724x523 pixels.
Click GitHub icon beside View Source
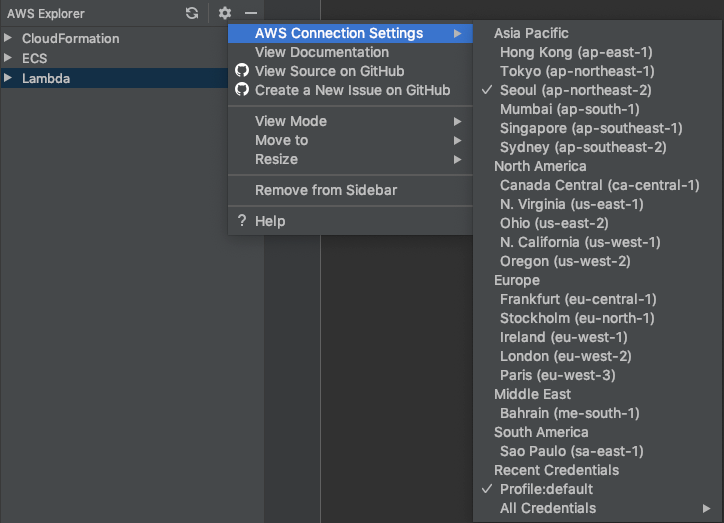[x=242, y=70]
